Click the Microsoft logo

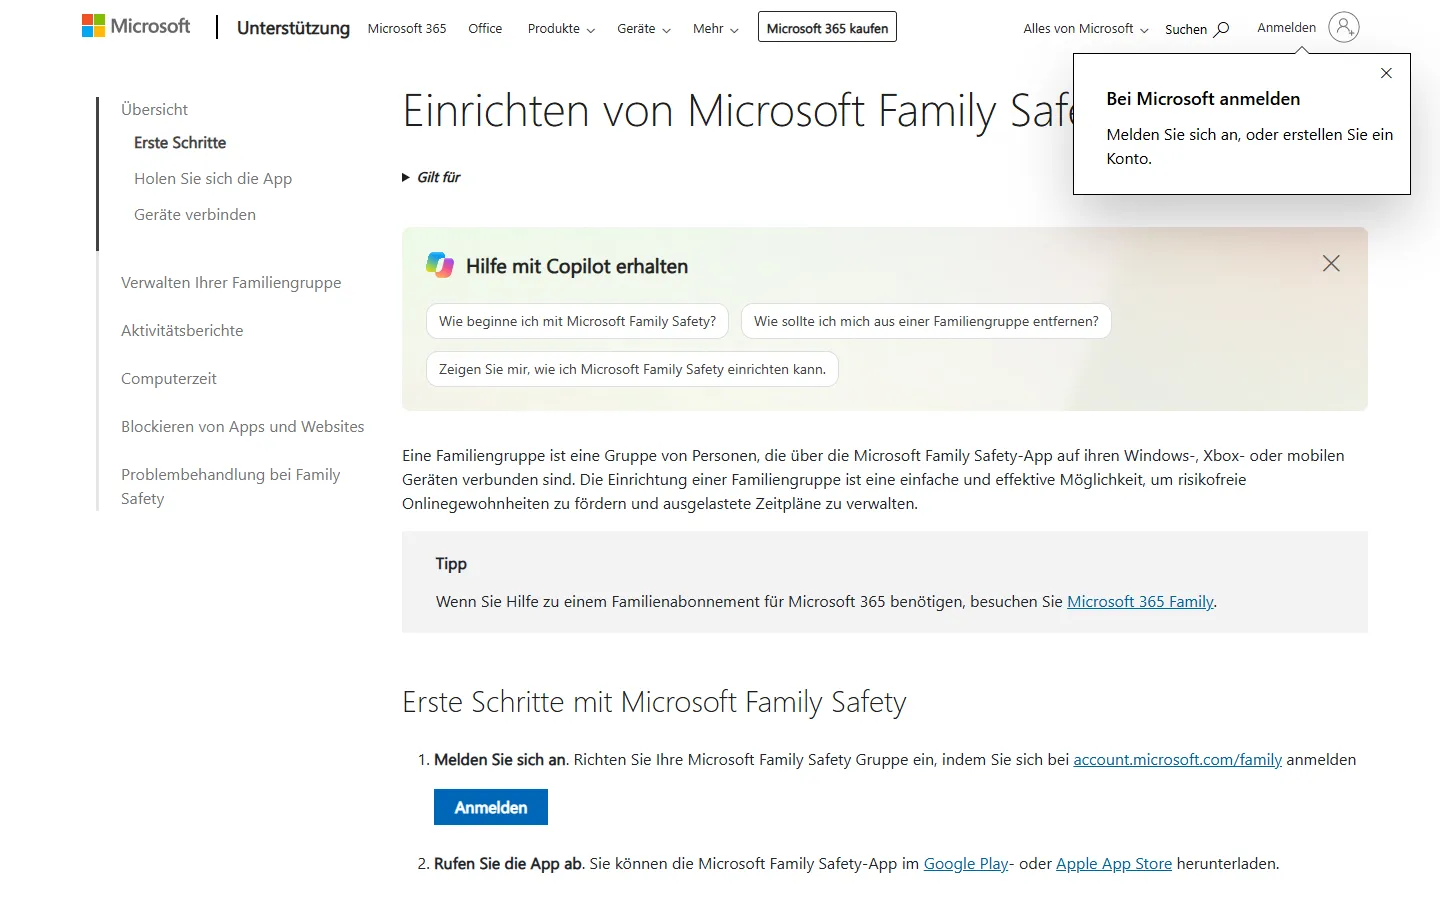point(136,26)
